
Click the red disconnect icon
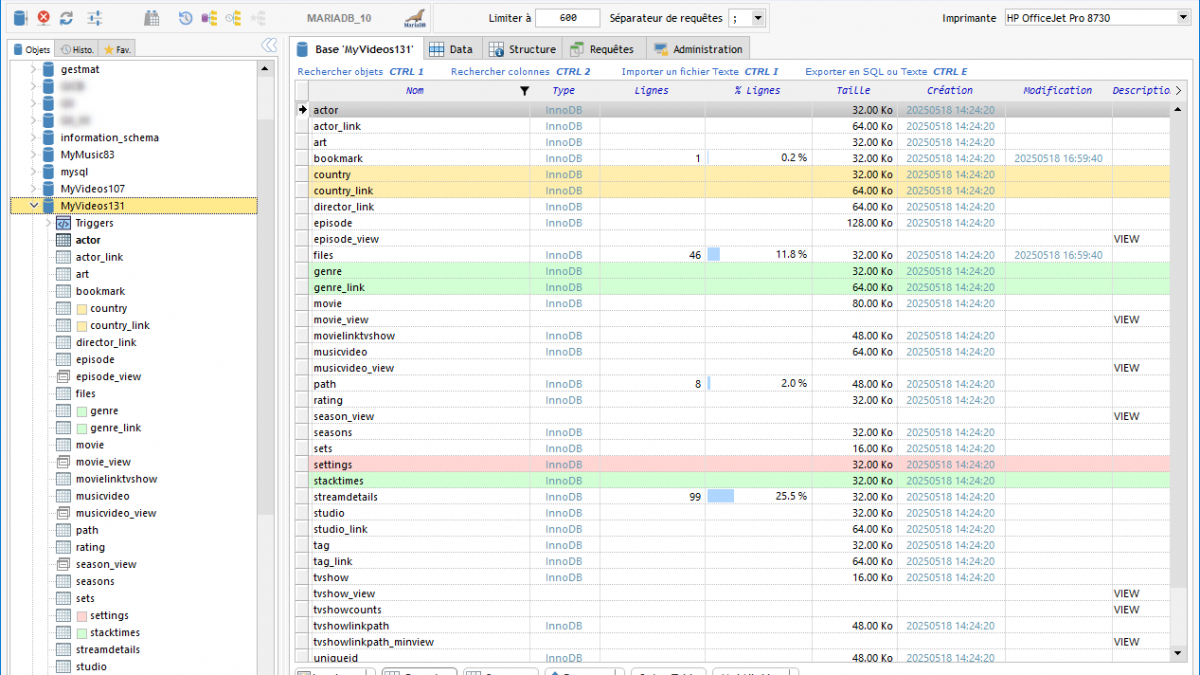coord(44,18)
